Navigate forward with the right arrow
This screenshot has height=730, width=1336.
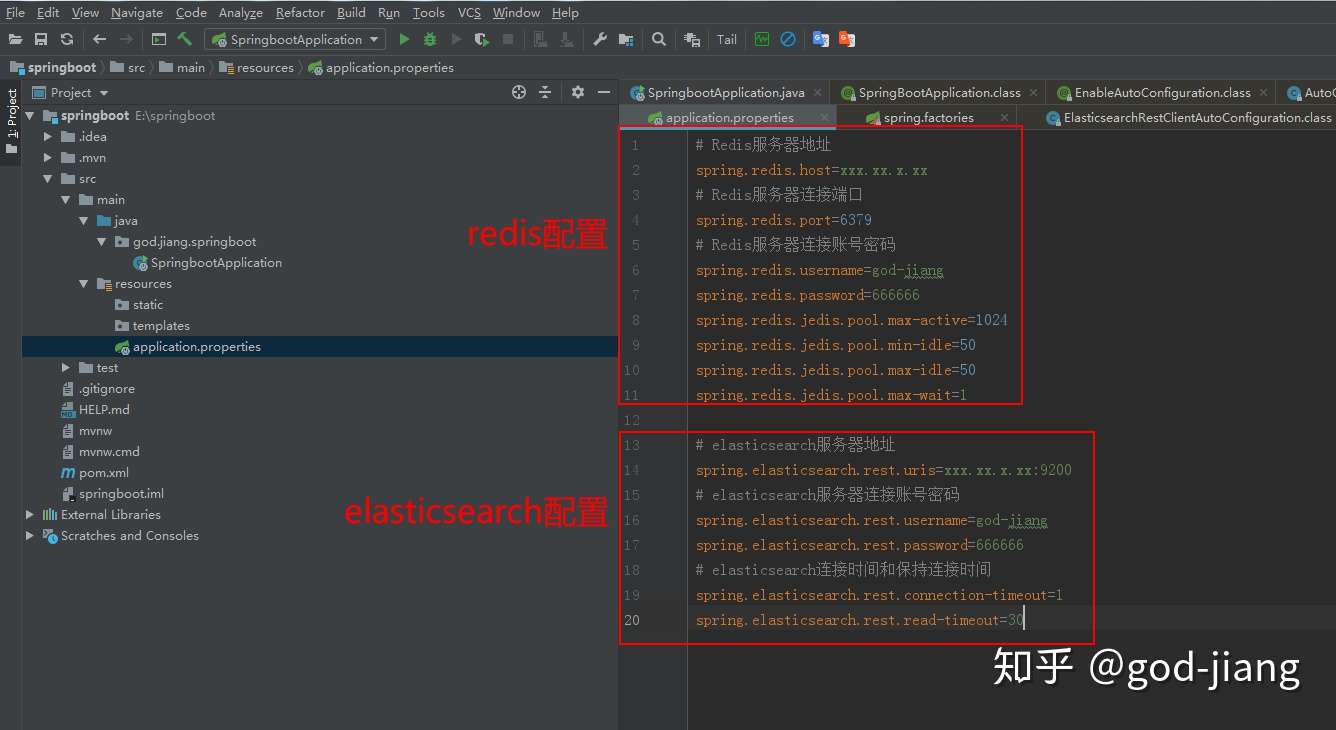(126, 39)
